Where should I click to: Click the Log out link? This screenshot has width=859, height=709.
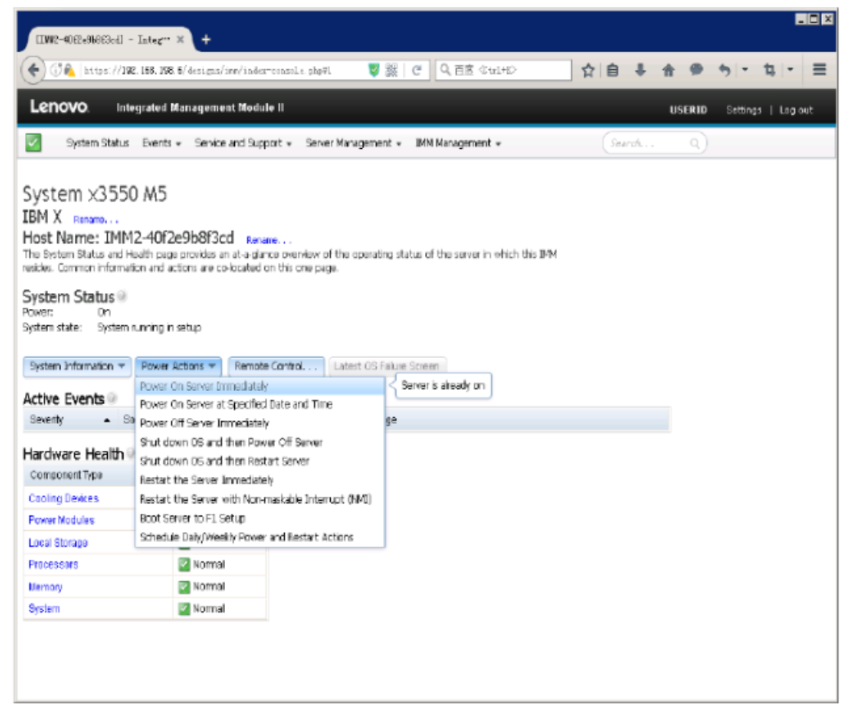796,110
